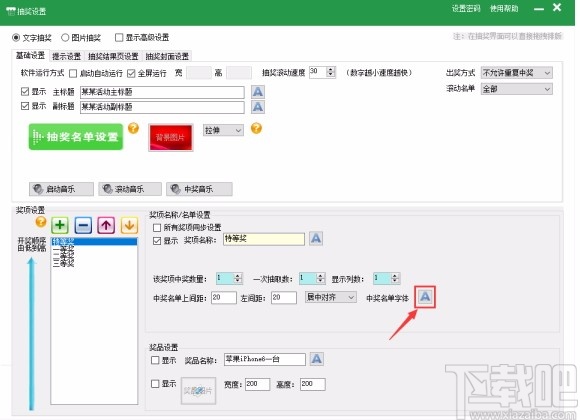
Task: Edit prize picture height field
Action: [313, 384]
